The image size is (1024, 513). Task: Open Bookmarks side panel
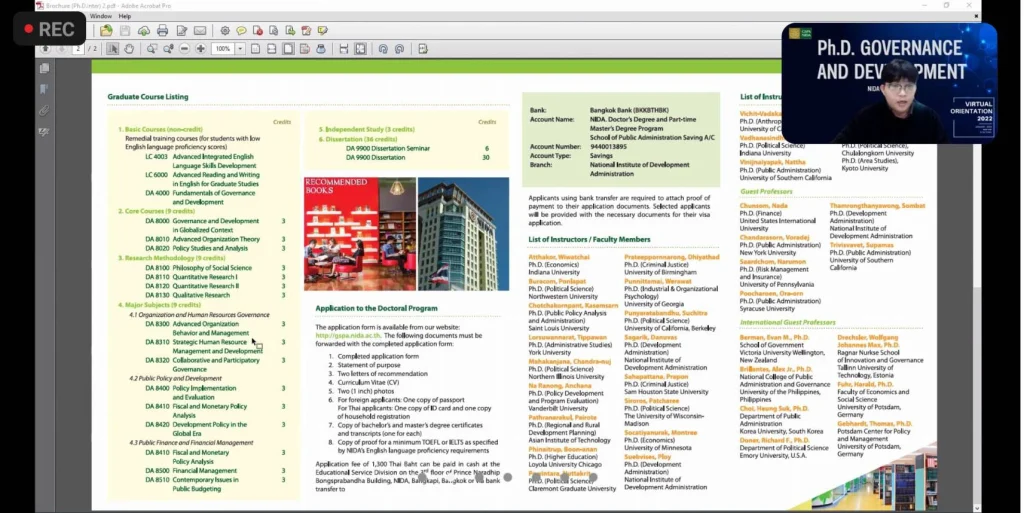click(x=44, y=89)
